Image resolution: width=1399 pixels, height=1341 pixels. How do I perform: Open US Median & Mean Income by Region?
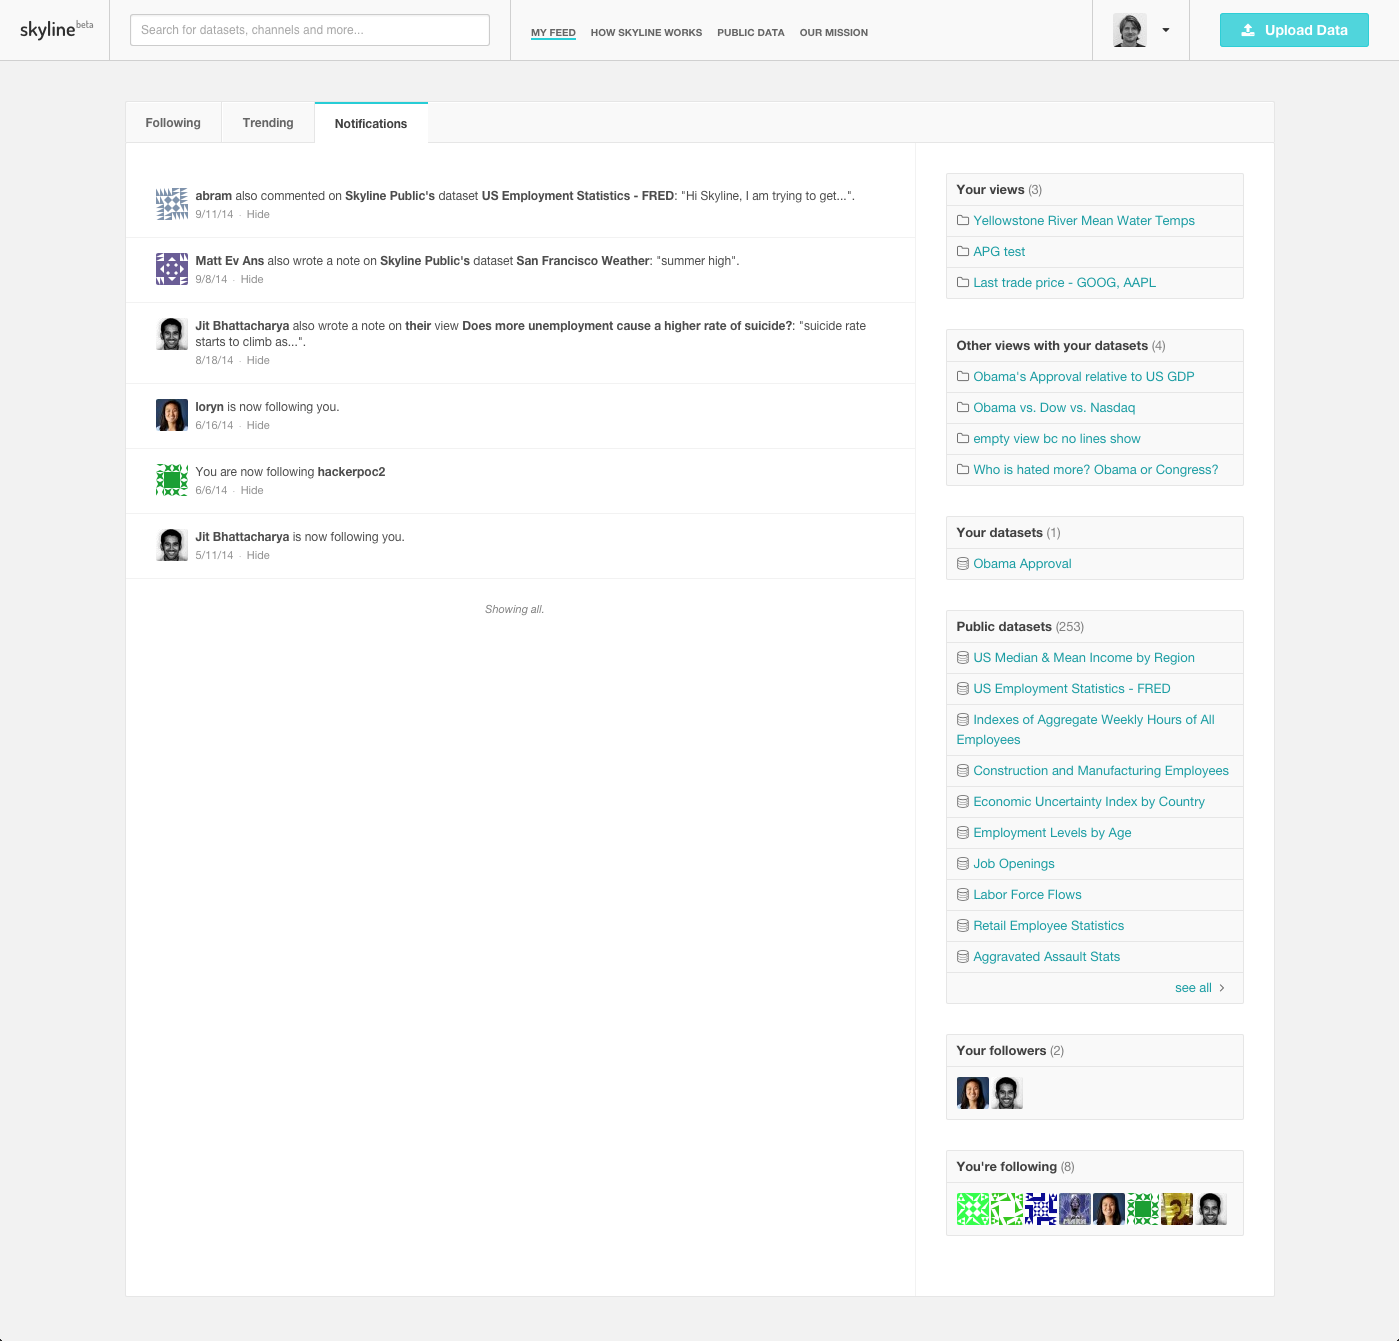click(x=1084, y=658)
